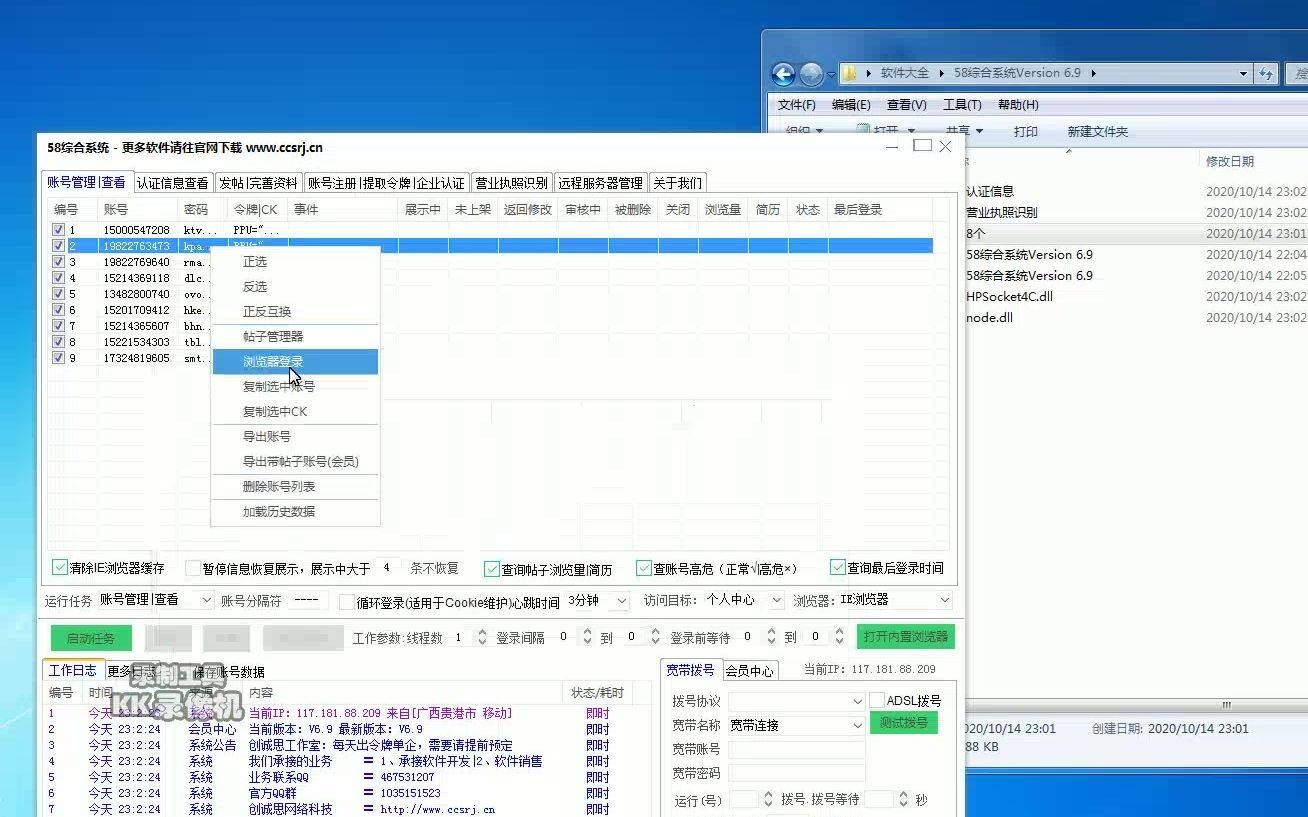This screenshot has height=817, width=1308.
Task: Click 账号分隔符 input field
Action: tap(307, 600)
